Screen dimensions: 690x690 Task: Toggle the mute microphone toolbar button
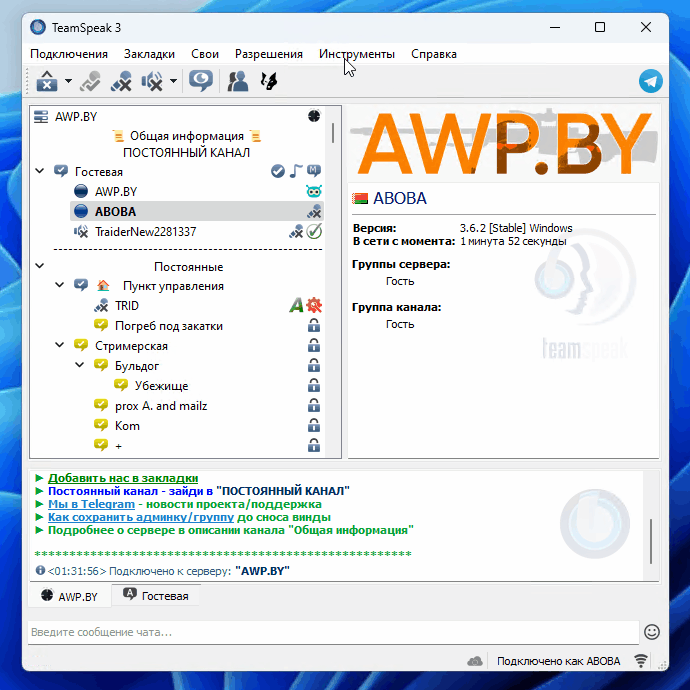pos(121,81)
